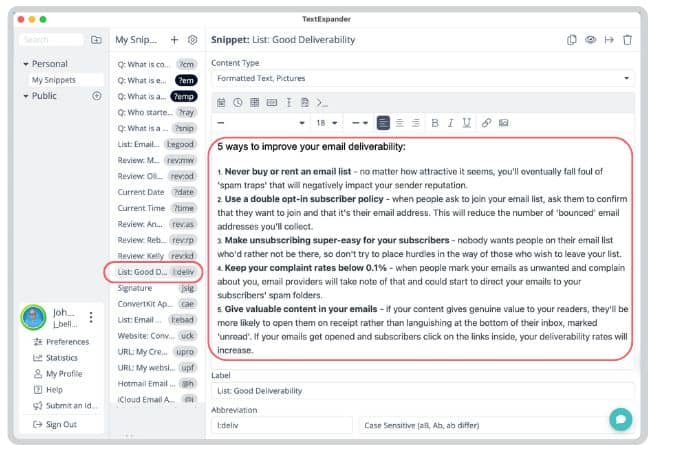Open the user account three-dot menu
This screenshot has height=450, width=700.
[x=91, y=317]
